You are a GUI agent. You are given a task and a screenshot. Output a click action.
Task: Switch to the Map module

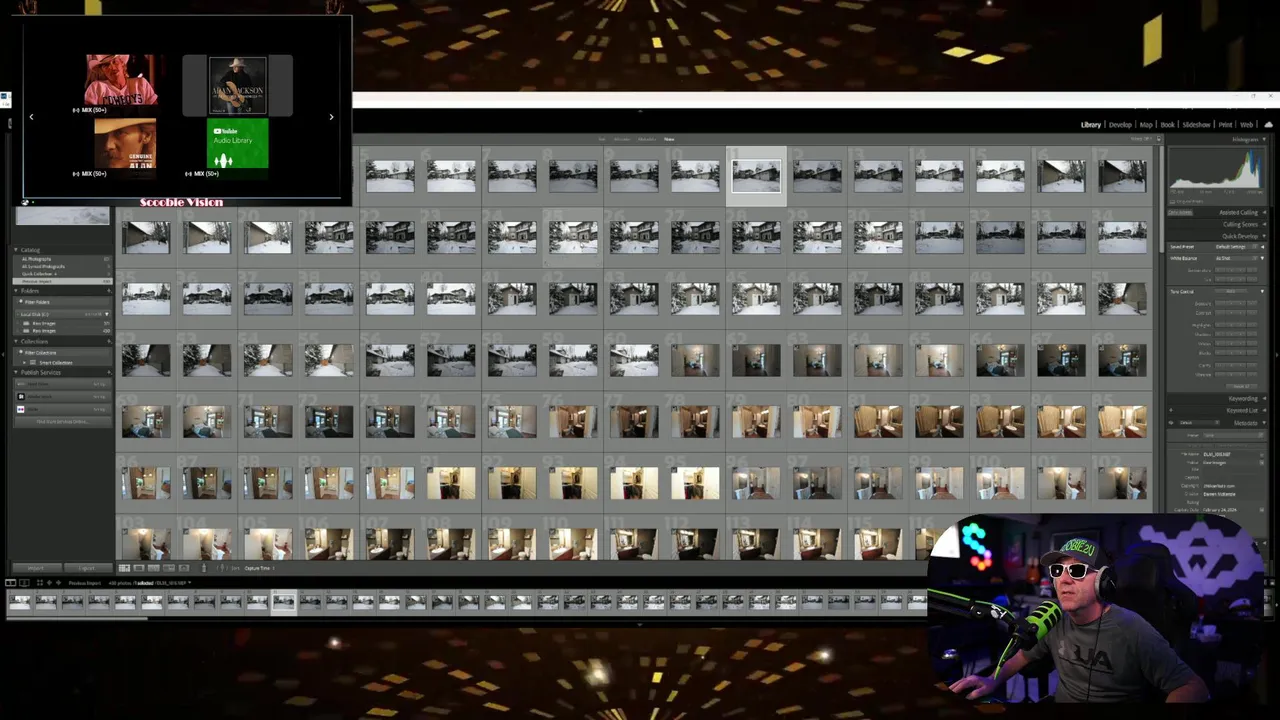(1146, 125)
